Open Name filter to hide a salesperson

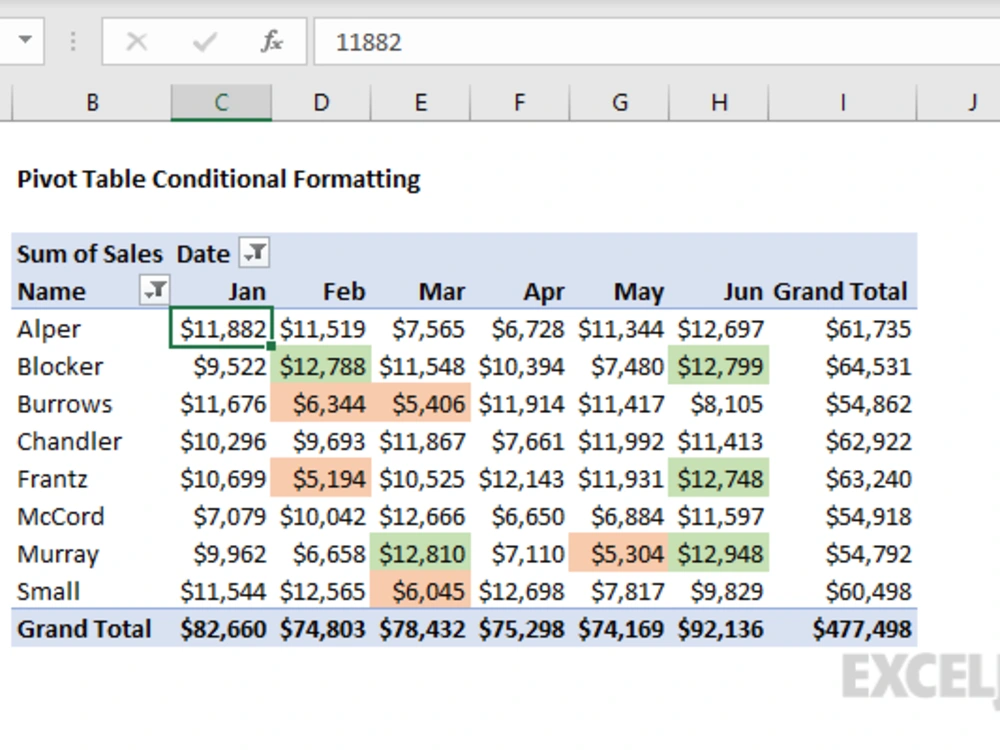(155, 291)
